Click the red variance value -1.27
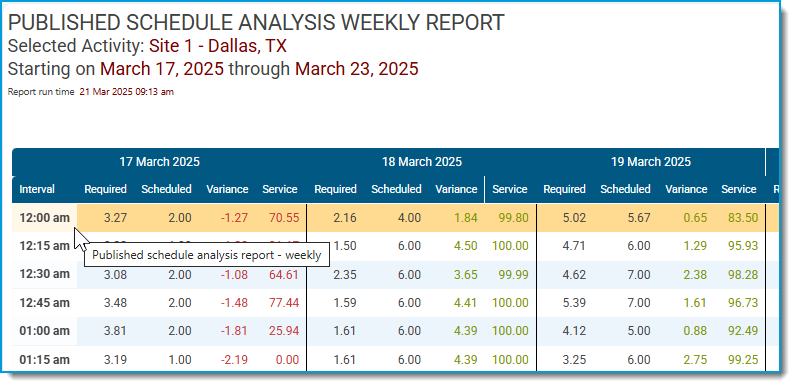Viewport: 795px width, 387px height. [234, 218]
